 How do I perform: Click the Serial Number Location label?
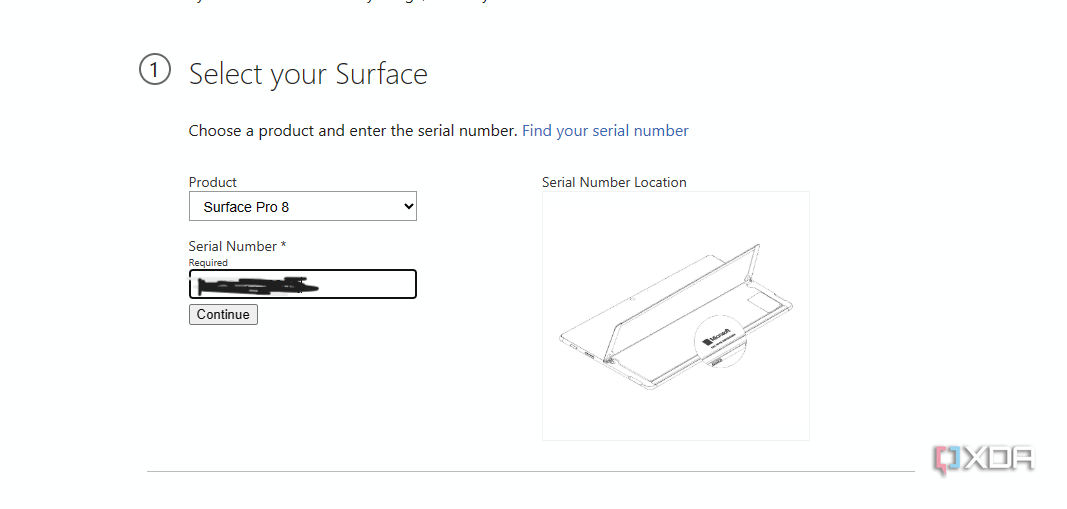(614, 182)
